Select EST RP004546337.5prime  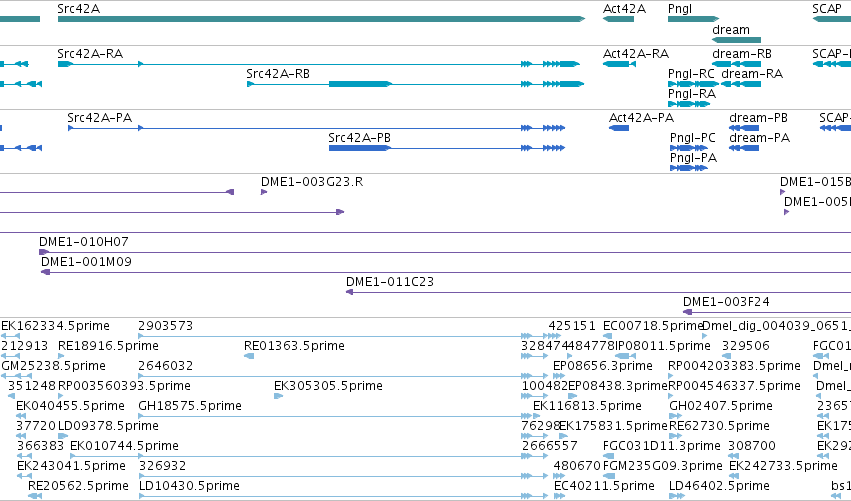pyautogui.click(x=734, y=386)
